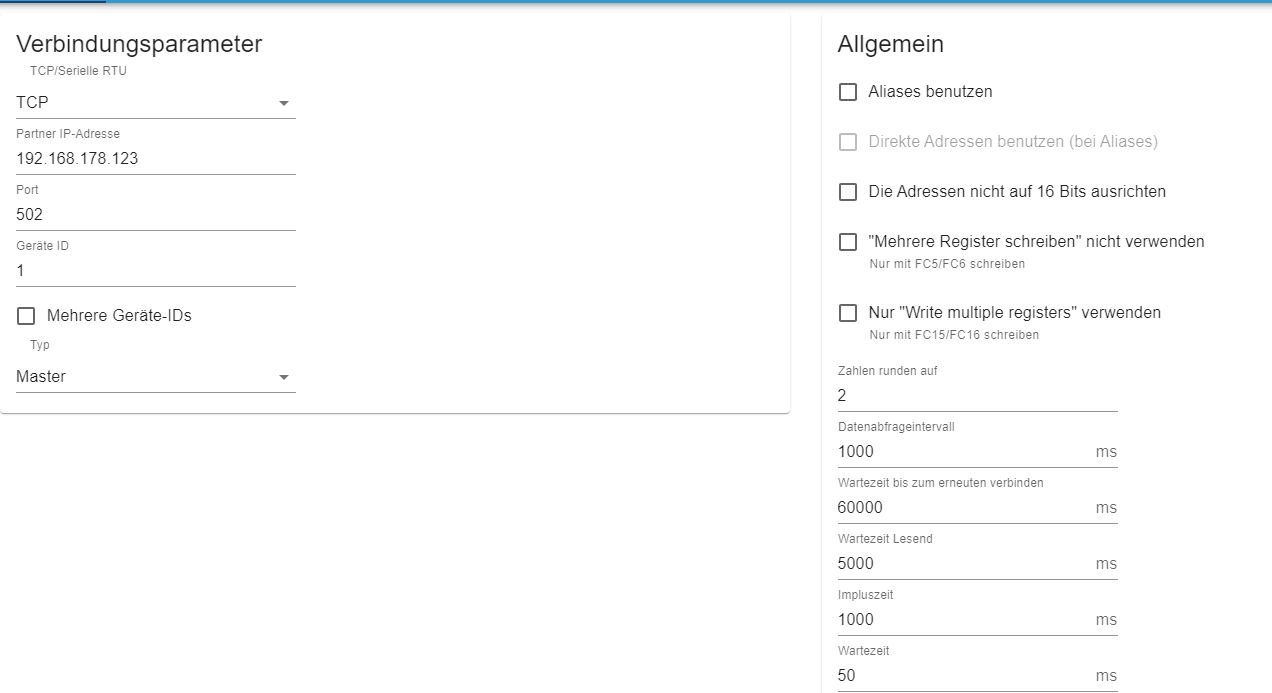Screen dimensions: 1272x693
Task: Tick the Mehrere Geräte-IDs checkbox
Action: pyautogui.click(x=26, y=316)
